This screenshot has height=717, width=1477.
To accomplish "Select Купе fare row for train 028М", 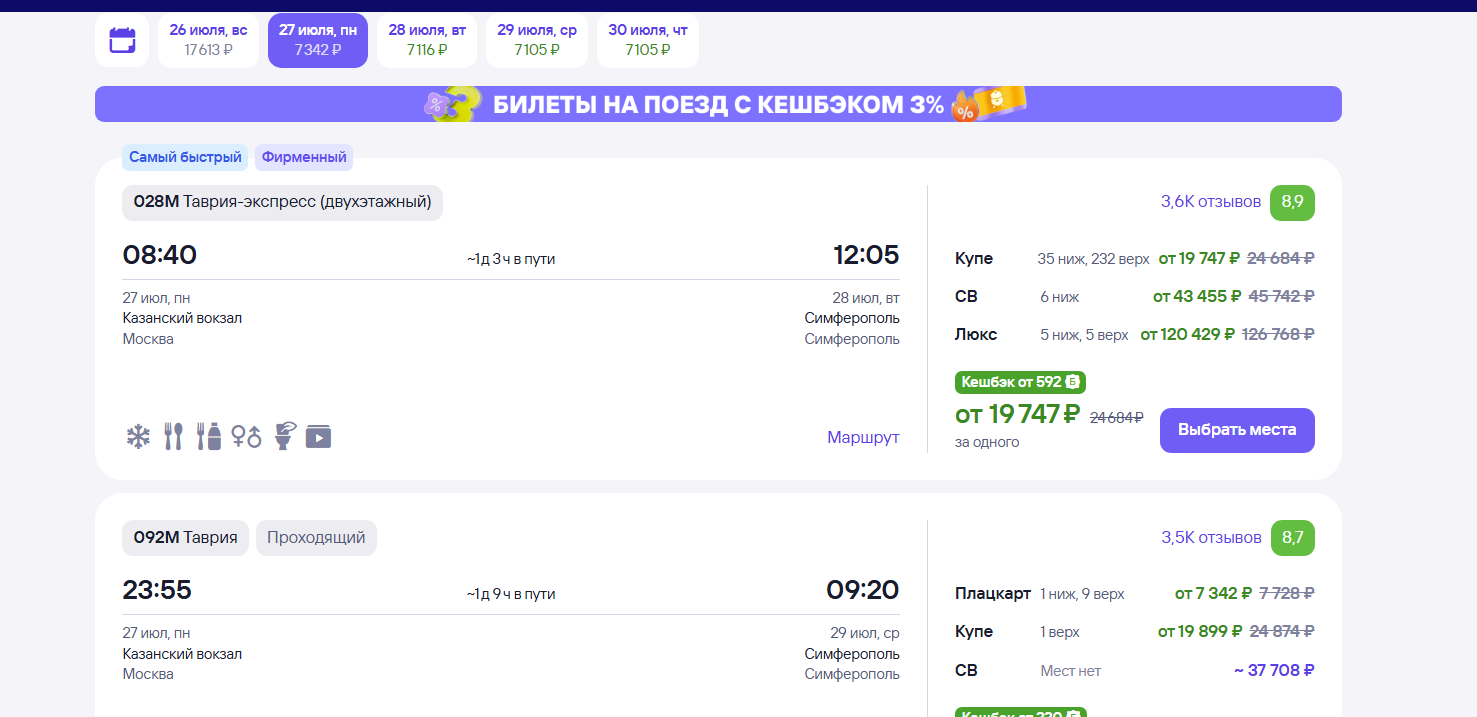I will (1135, 258).
